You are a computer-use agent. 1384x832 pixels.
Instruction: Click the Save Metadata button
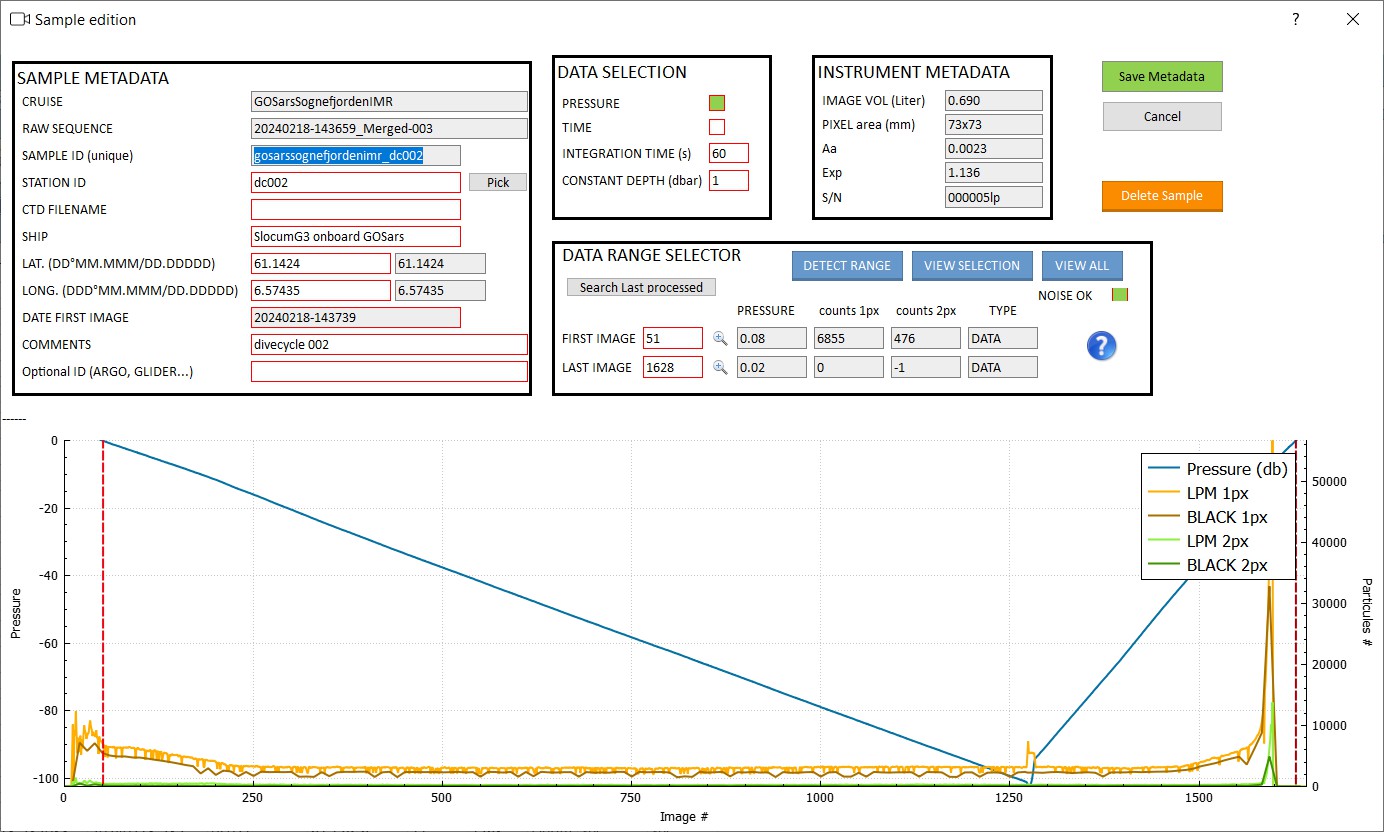coord(1161,76)
